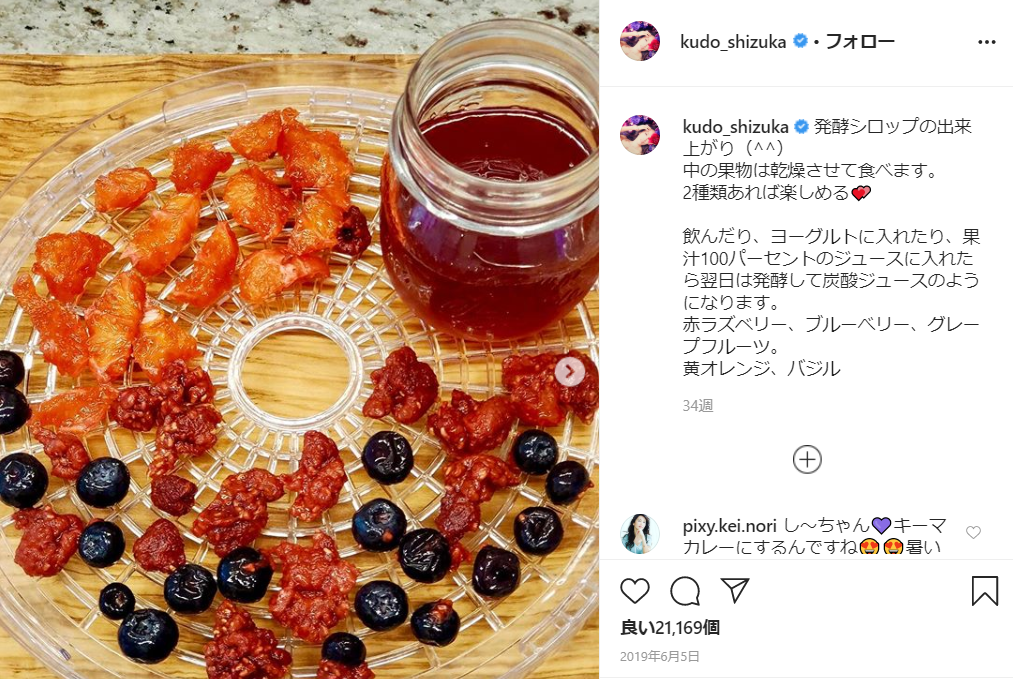The image size is (1013, 679).
Task: Open the comment speech bubble icon
Action: (x=685, y=590)
